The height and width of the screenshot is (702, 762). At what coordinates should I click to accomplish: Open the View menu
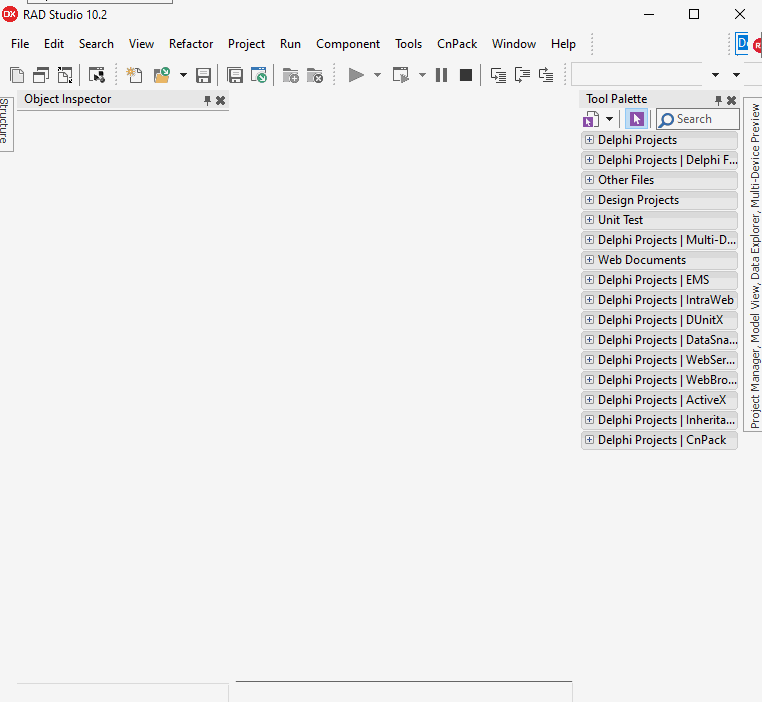[x=141, y=44]
